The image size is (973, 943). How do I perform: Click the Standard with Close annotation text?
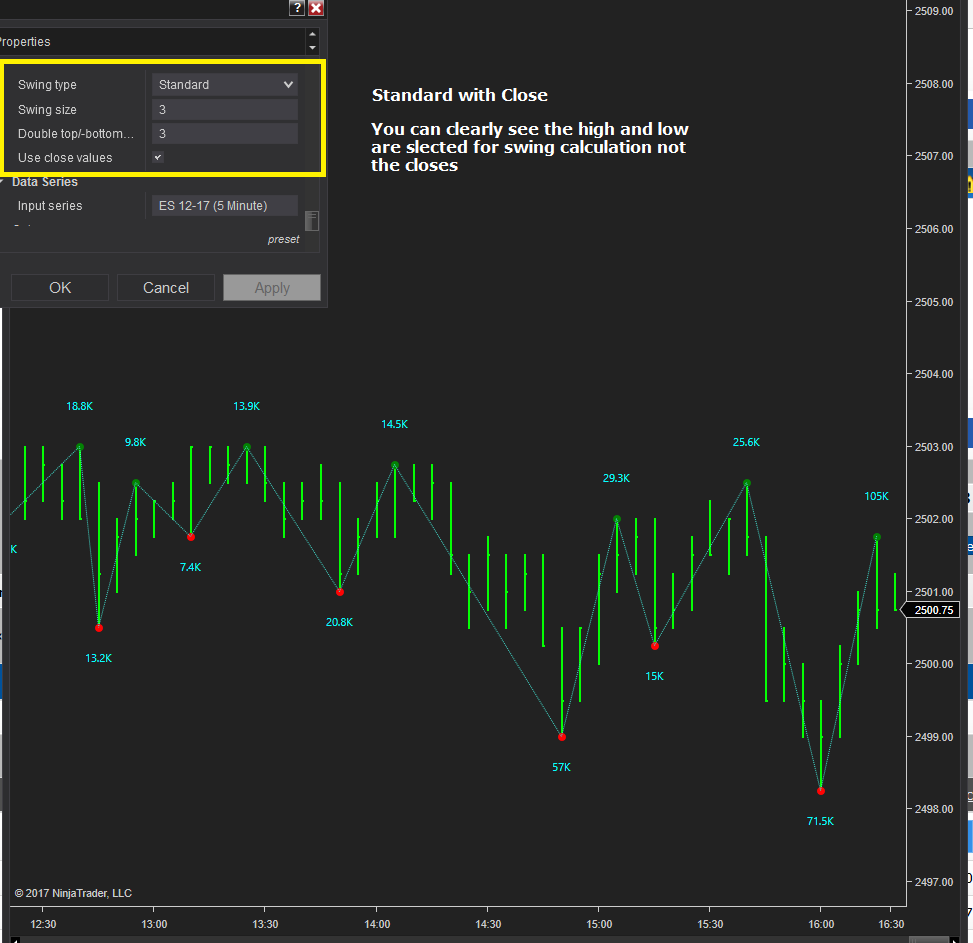point(460,95)
